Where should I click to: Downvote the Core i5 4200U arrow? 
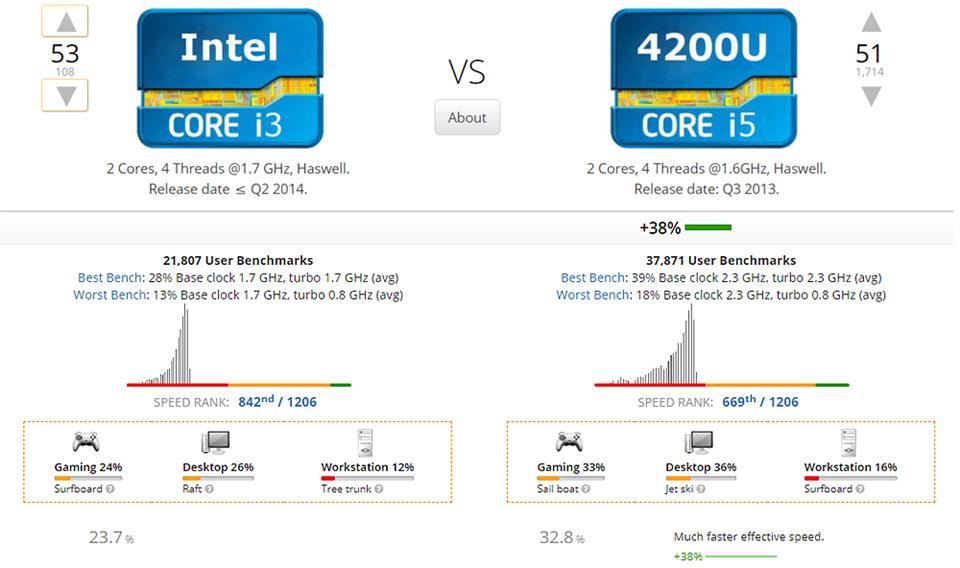click(x=871, y=96)
